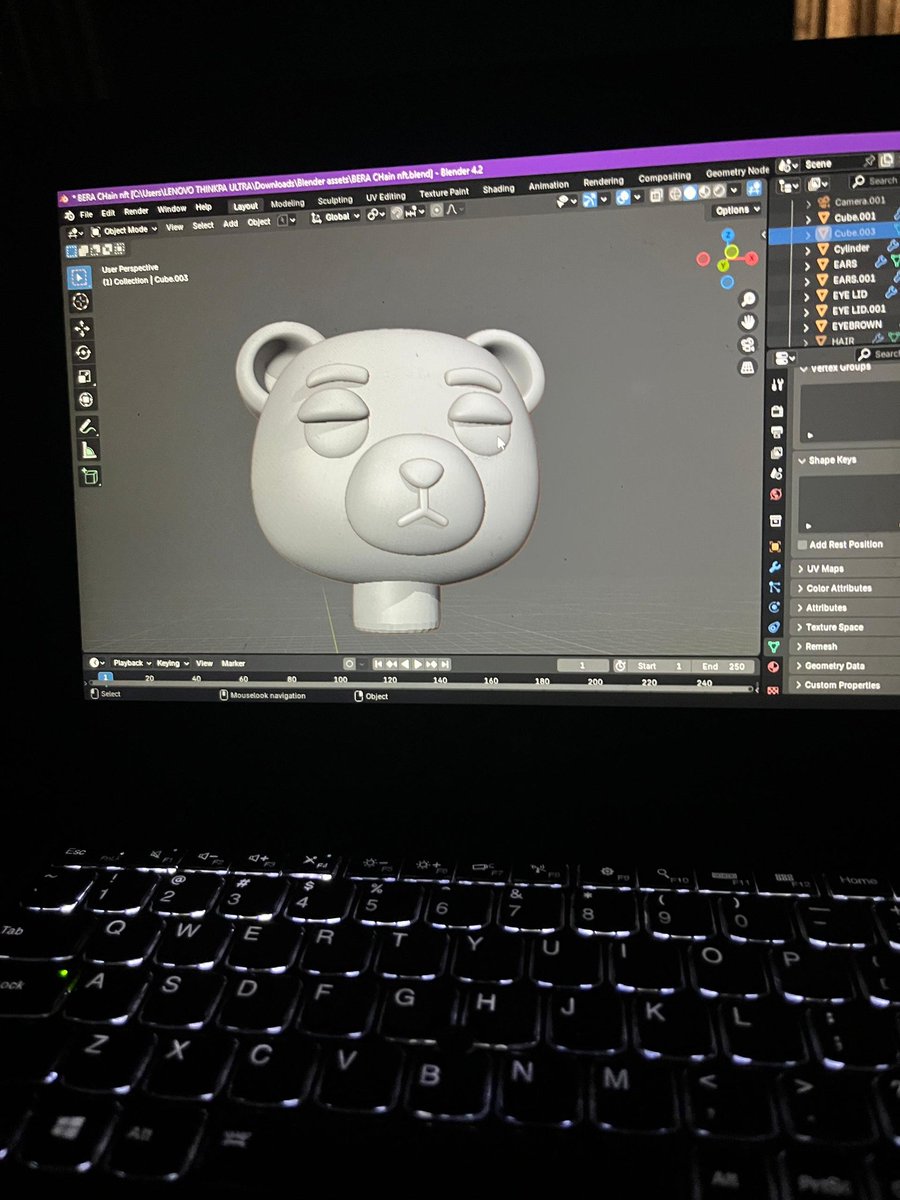Open the Modifiers wrench tab
Viewport: 900px width, 1200px height.
(x=775, y=567)
